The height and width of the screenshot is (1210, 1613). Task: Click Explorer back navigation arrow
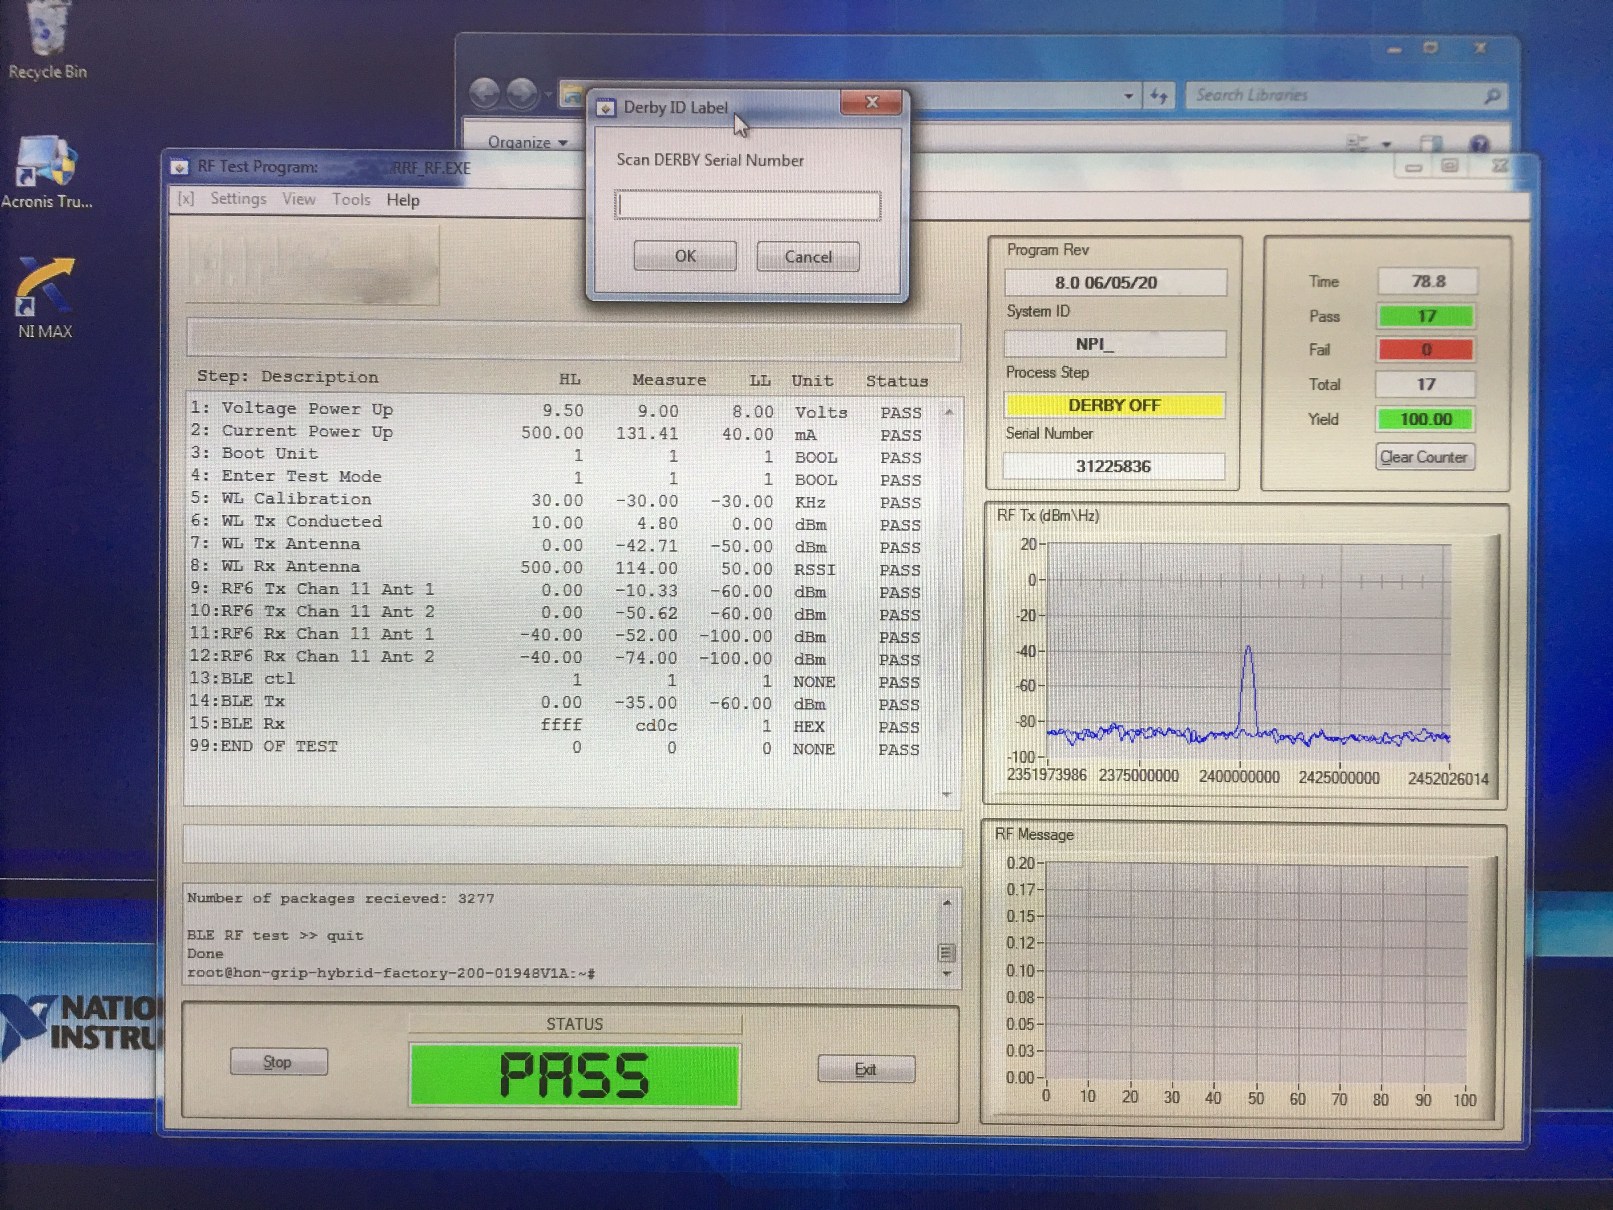[485, 94]
